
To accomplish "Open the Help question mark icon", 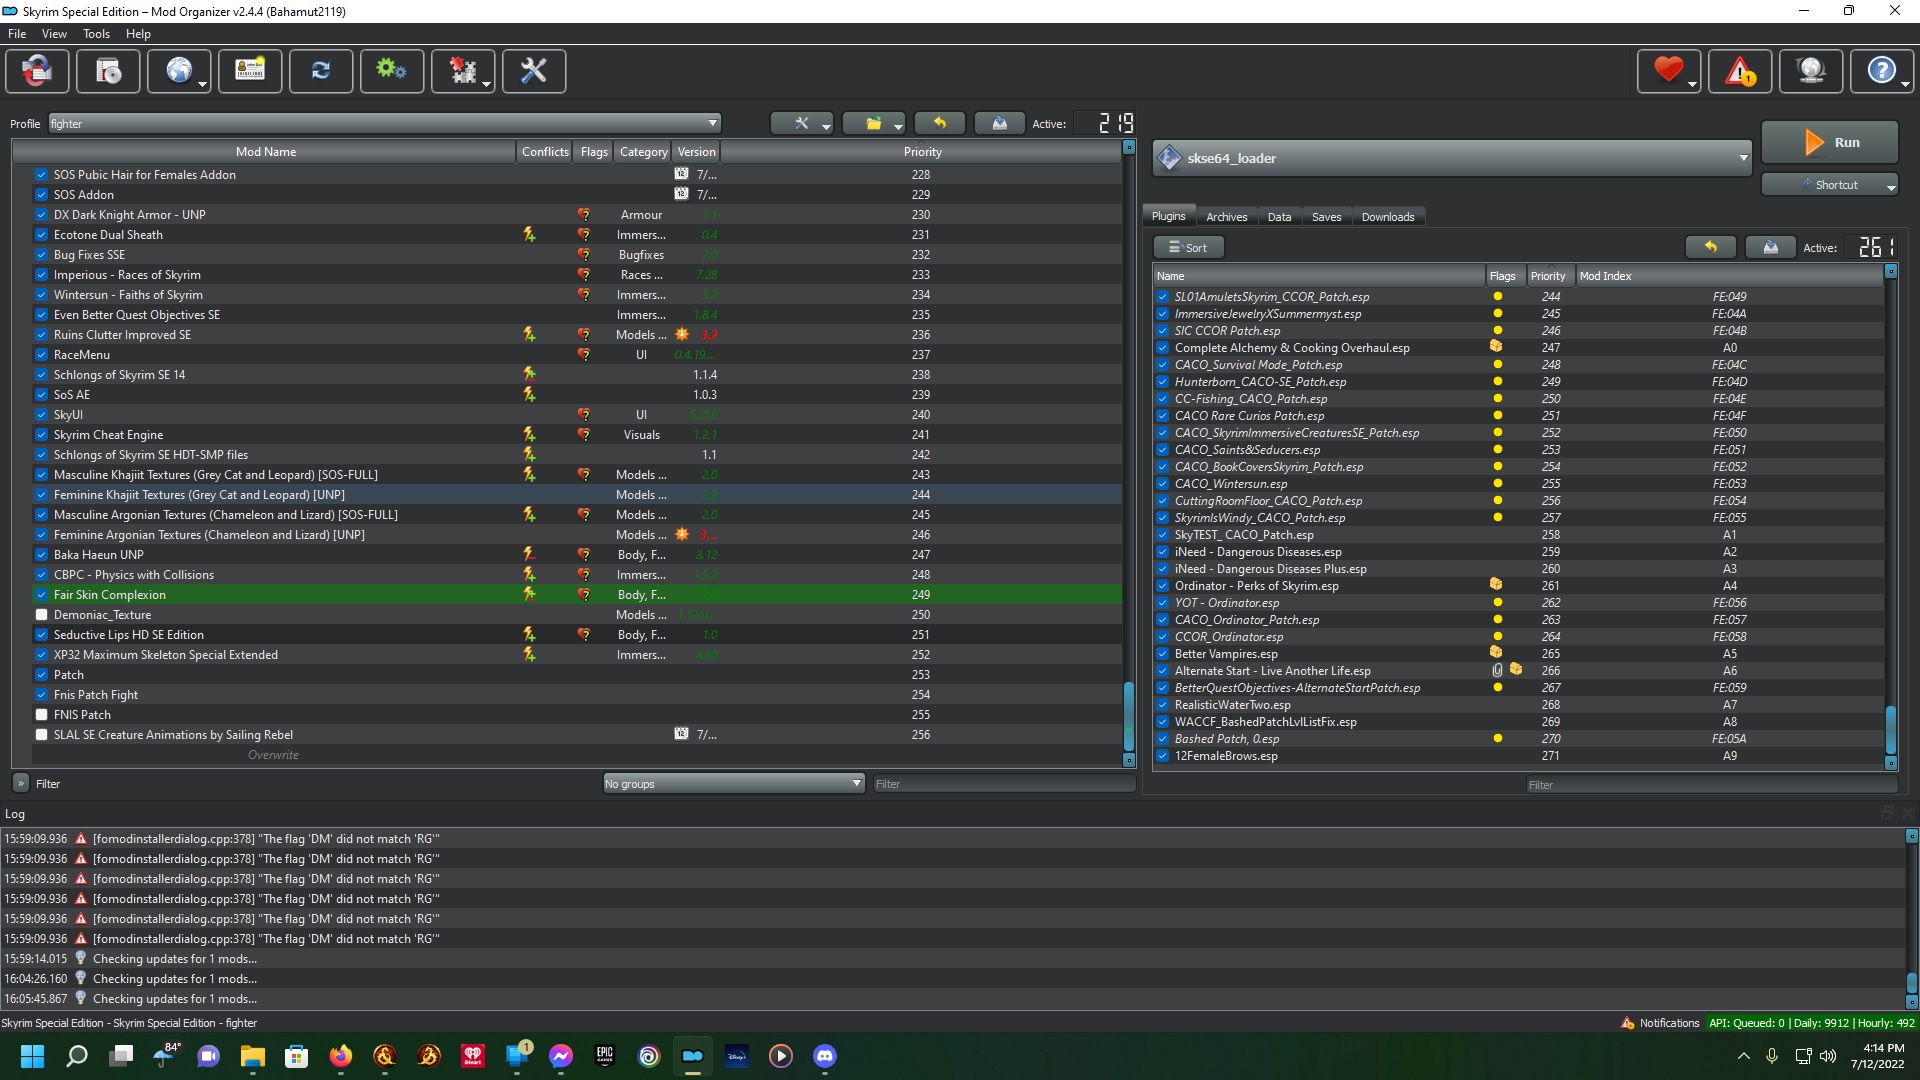I will click(x=1882, y=72).
